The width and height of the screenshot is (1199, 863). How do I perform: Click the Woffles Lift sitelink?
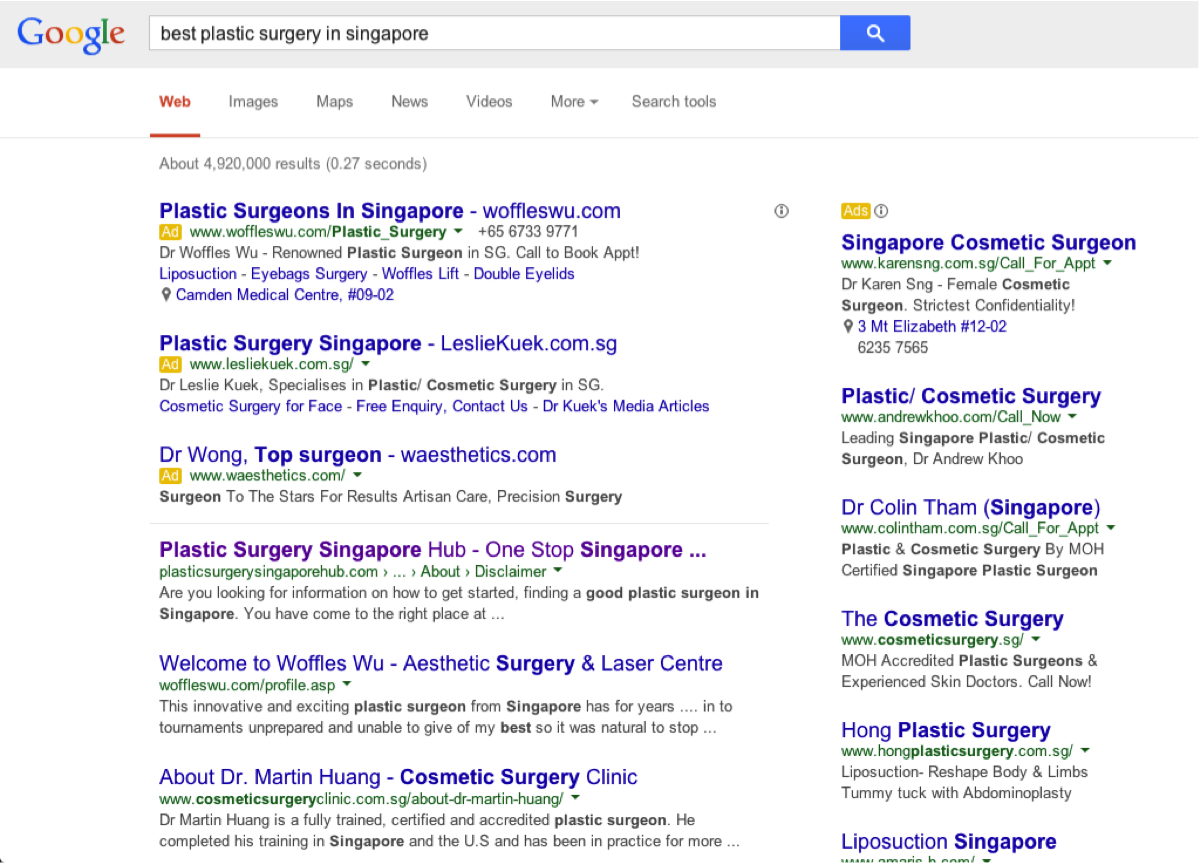click(420, 274)
